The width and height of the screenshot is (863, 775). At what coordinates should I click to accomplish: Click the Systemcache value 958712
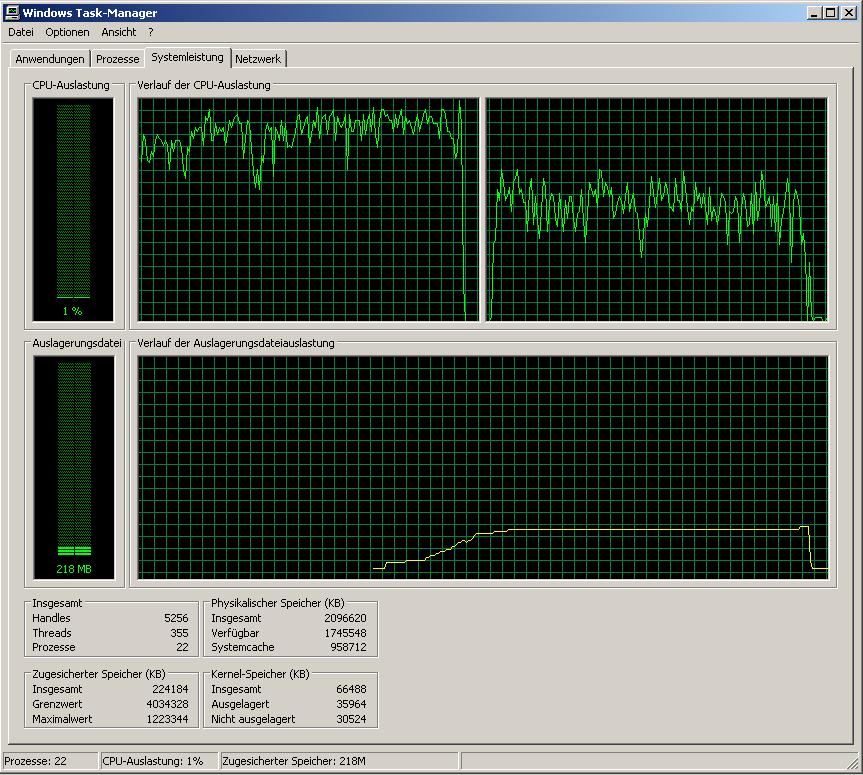coord(348,647)
